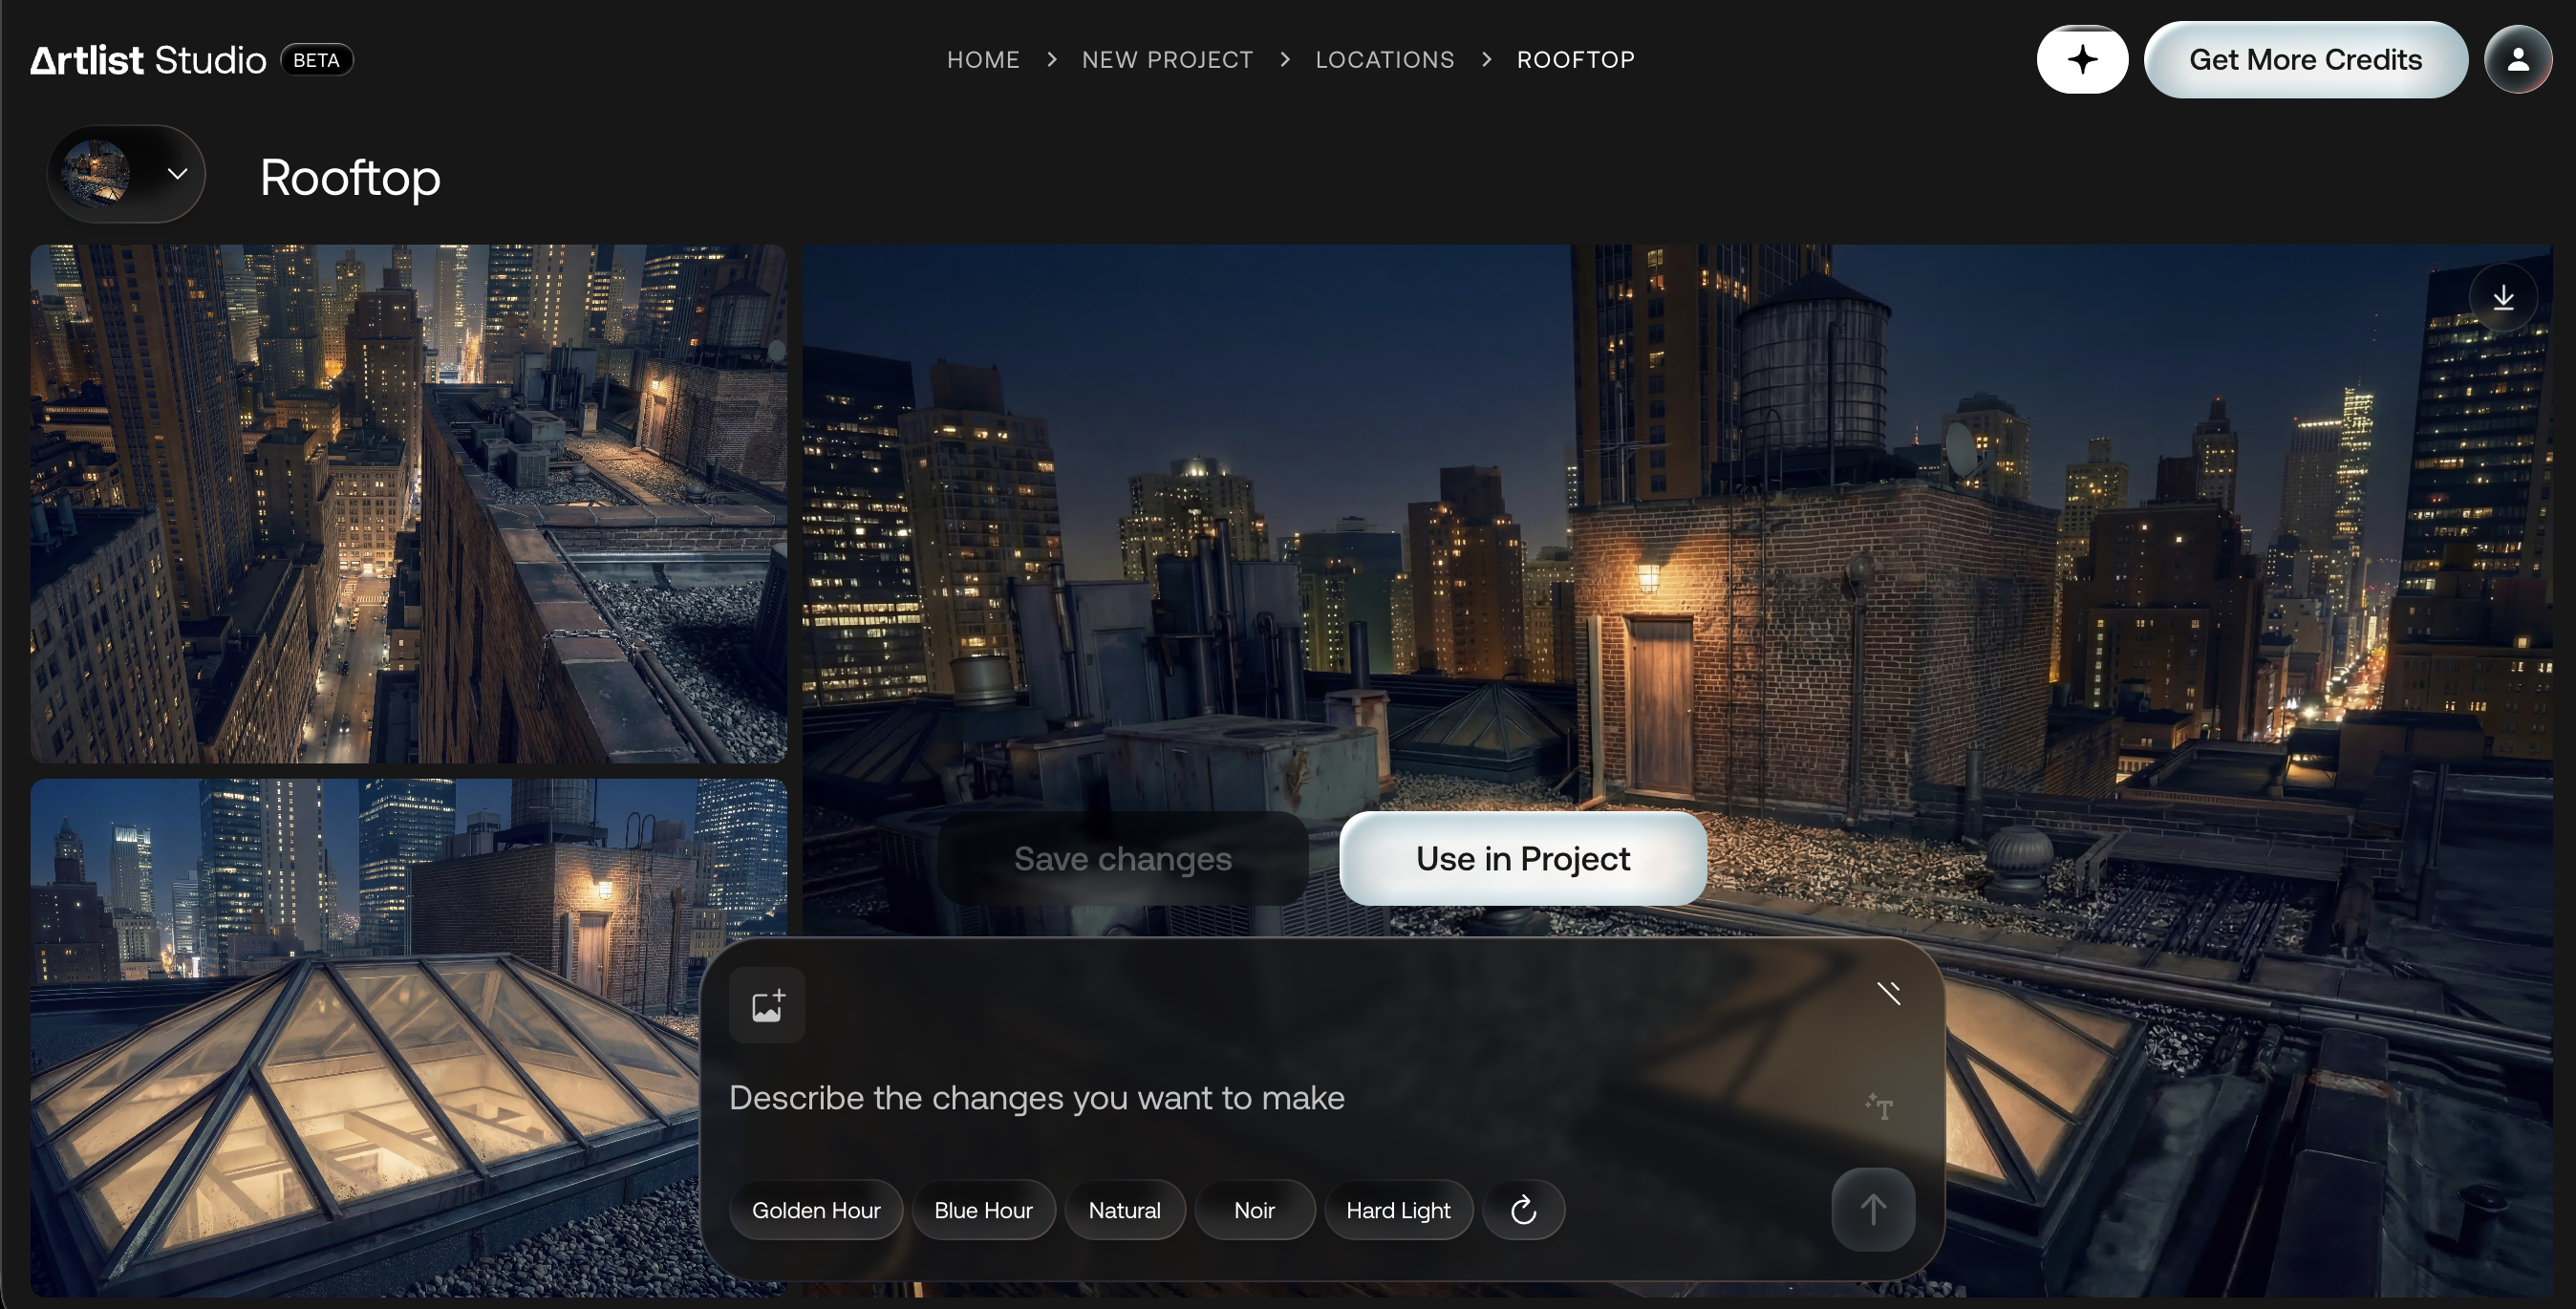
Task: Collapse the prompt panel with the diagonal arrow icon
Action: [1888, 992]
